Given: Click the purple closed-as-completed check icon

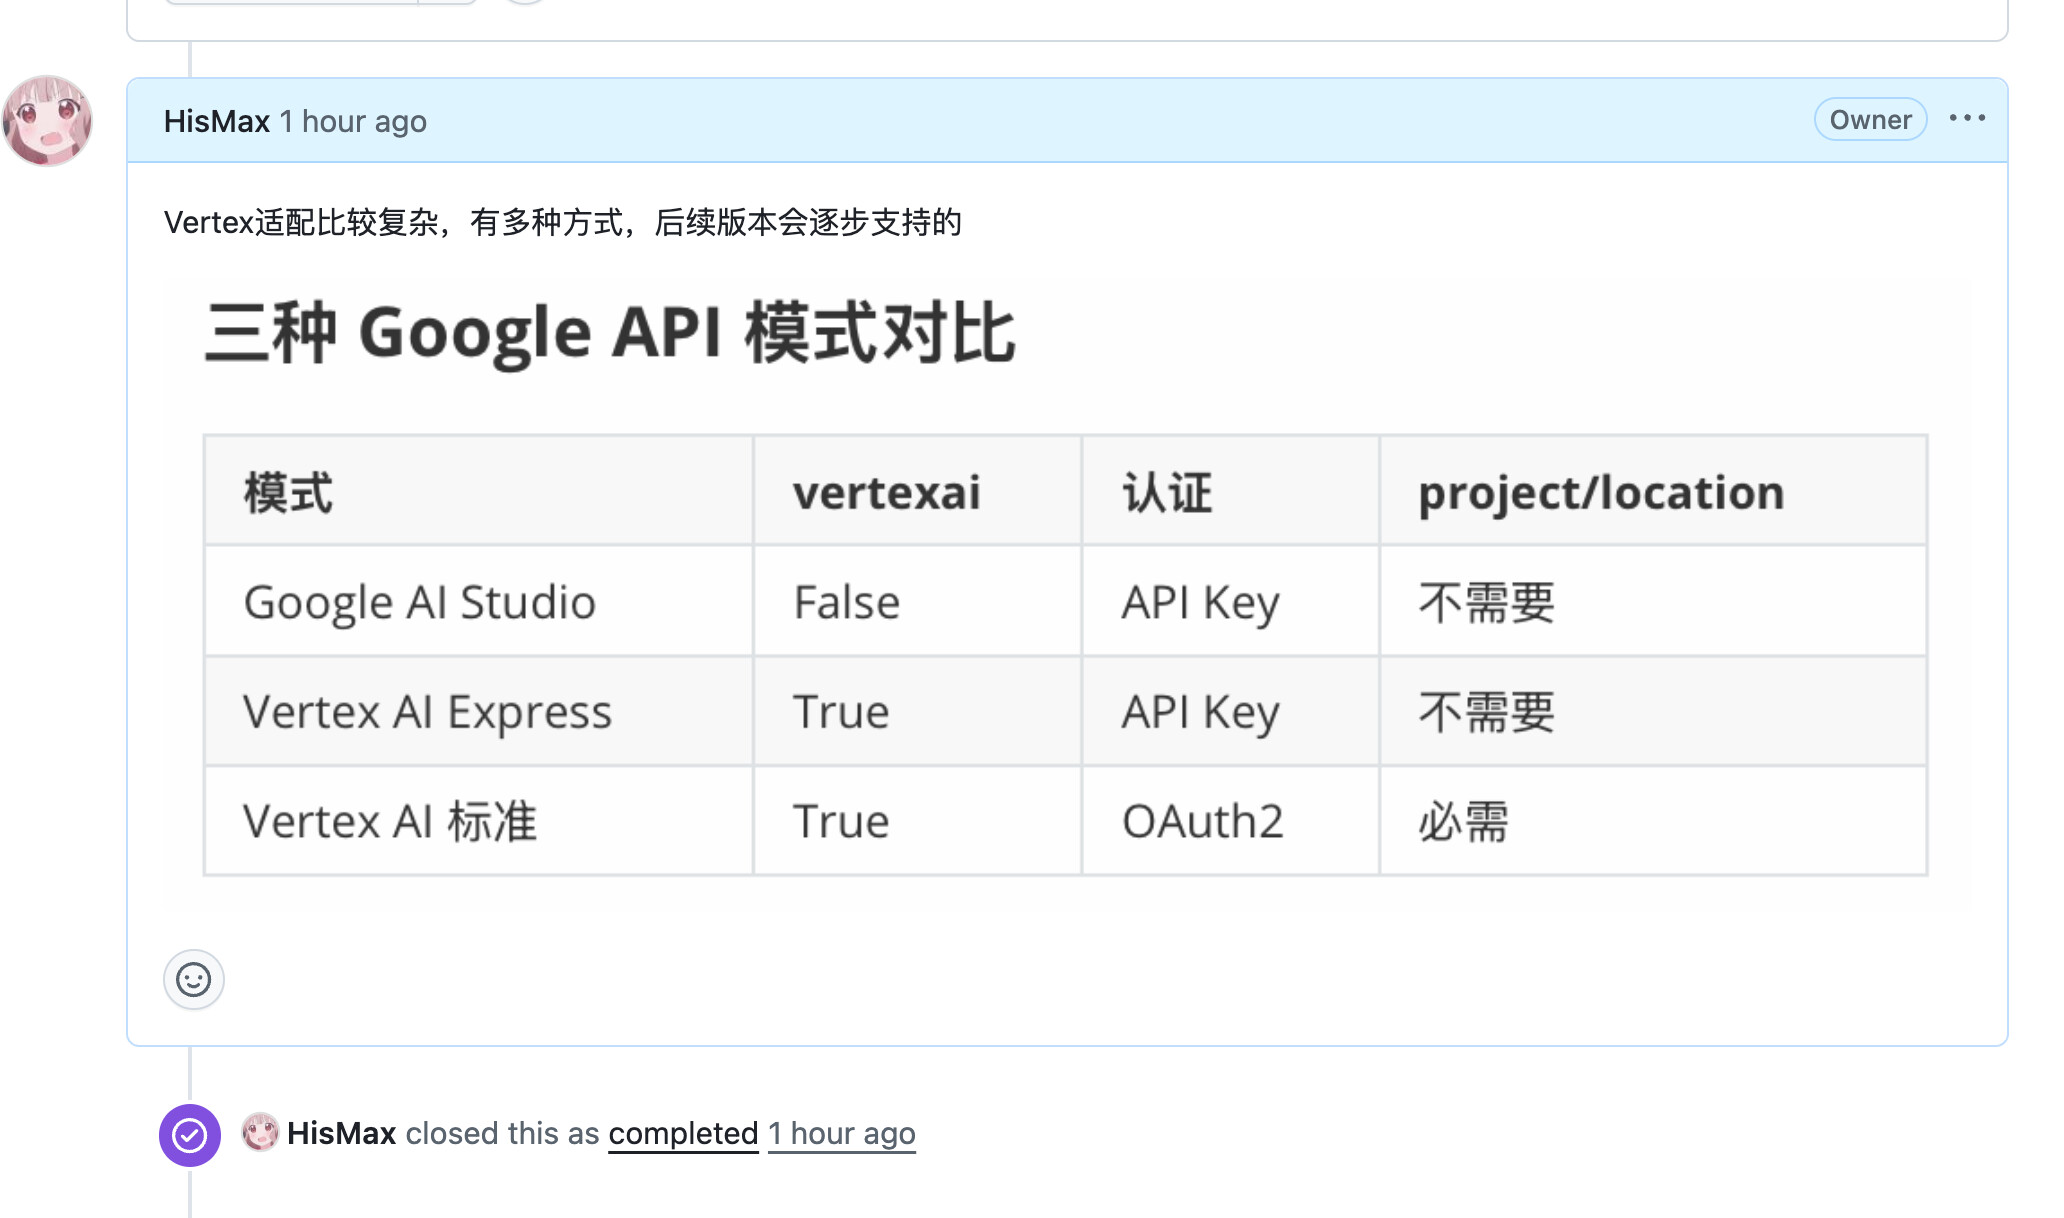Looking at the screenshot, I should 190,1135.
